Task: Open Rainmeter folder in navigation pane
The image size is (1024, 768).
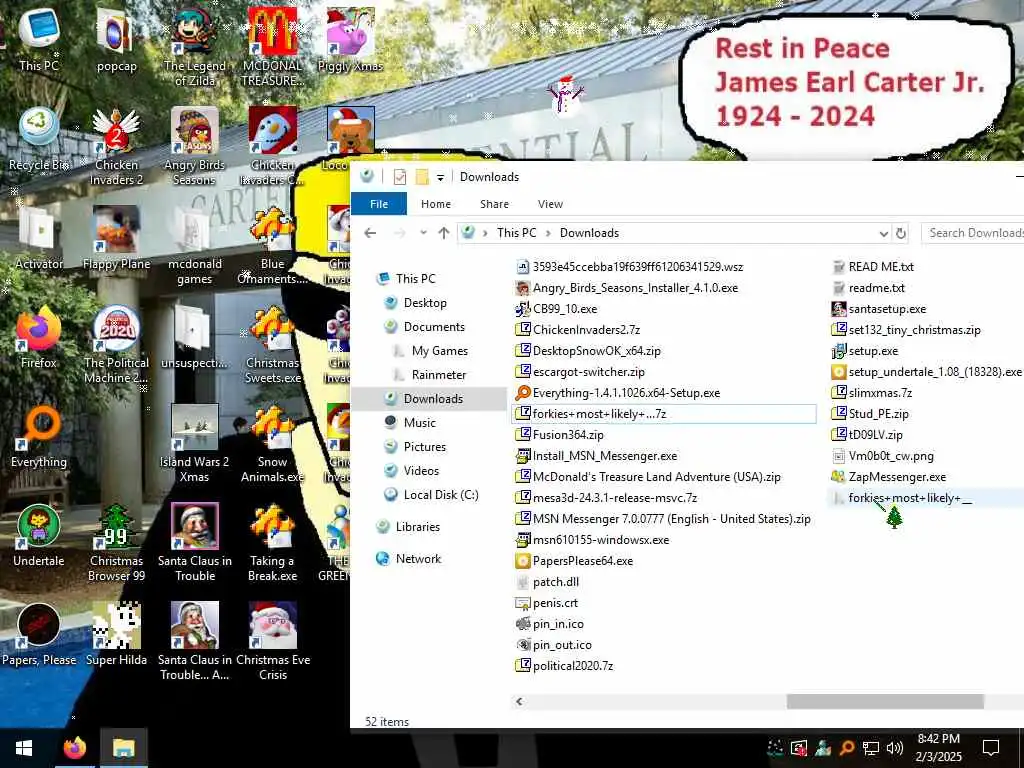Action: coord(439,375)
